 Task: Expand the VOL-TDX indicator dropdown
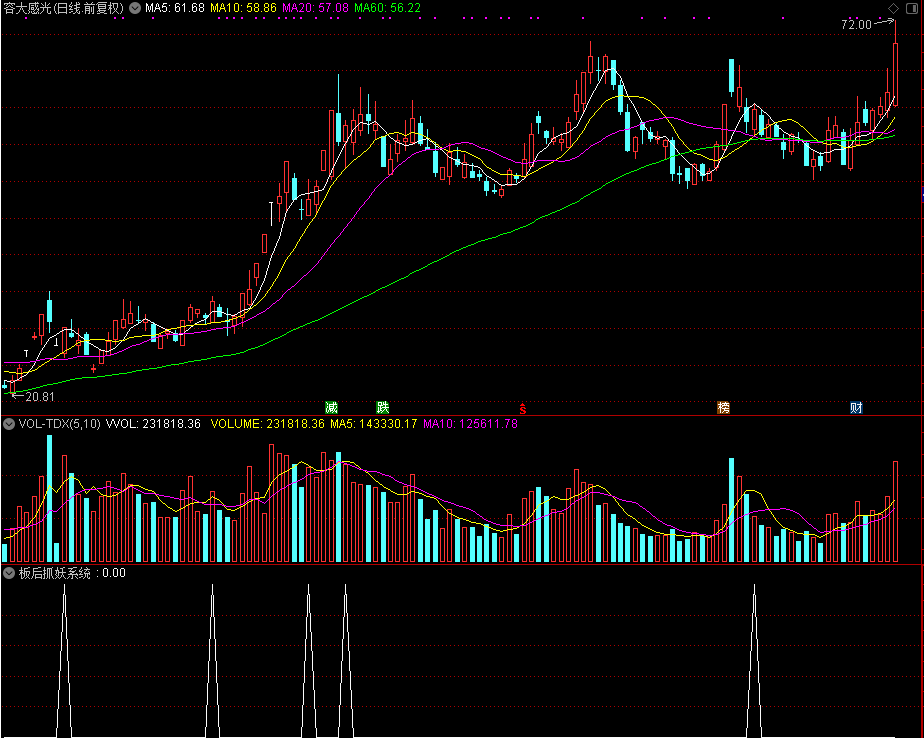(x=9, y=424)
